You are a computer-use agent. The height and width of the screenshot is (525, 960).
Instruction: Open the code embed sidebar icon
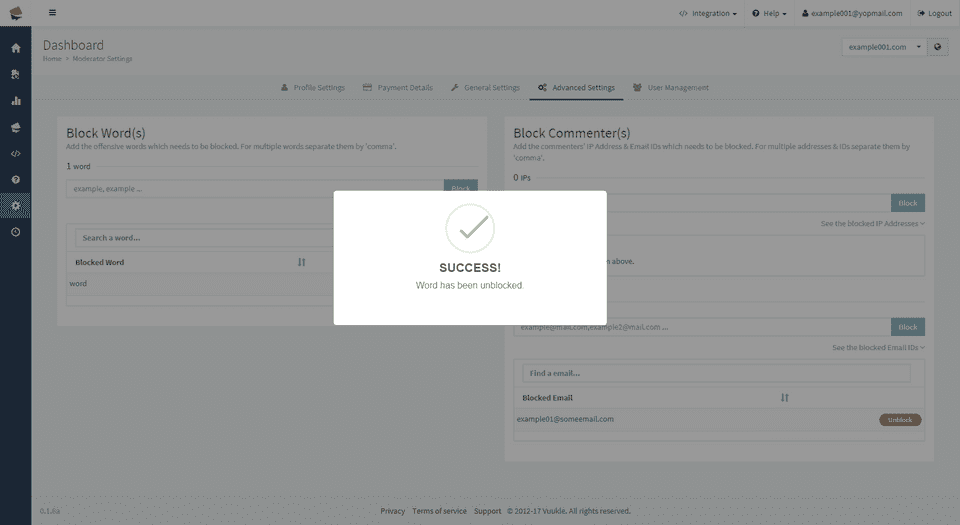pos(16,154)
